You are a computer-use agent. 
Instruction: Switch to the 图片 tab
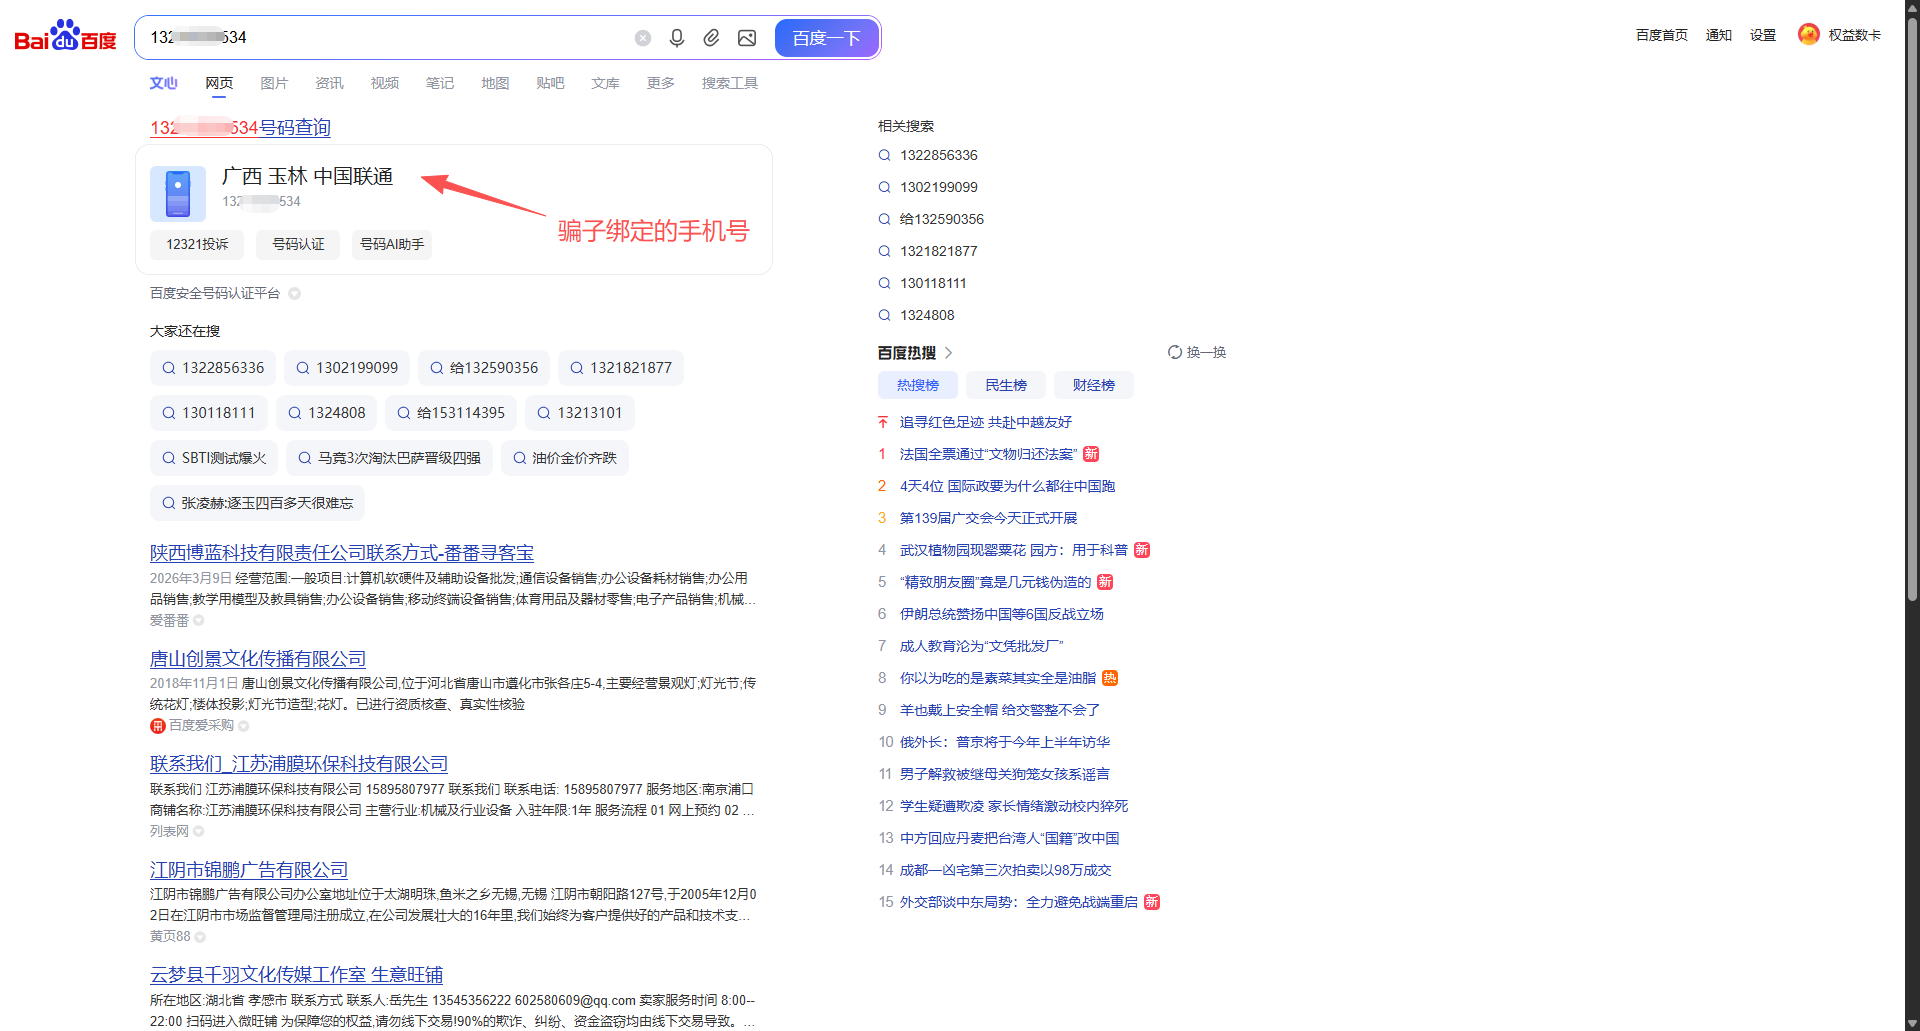click(274, 83)
